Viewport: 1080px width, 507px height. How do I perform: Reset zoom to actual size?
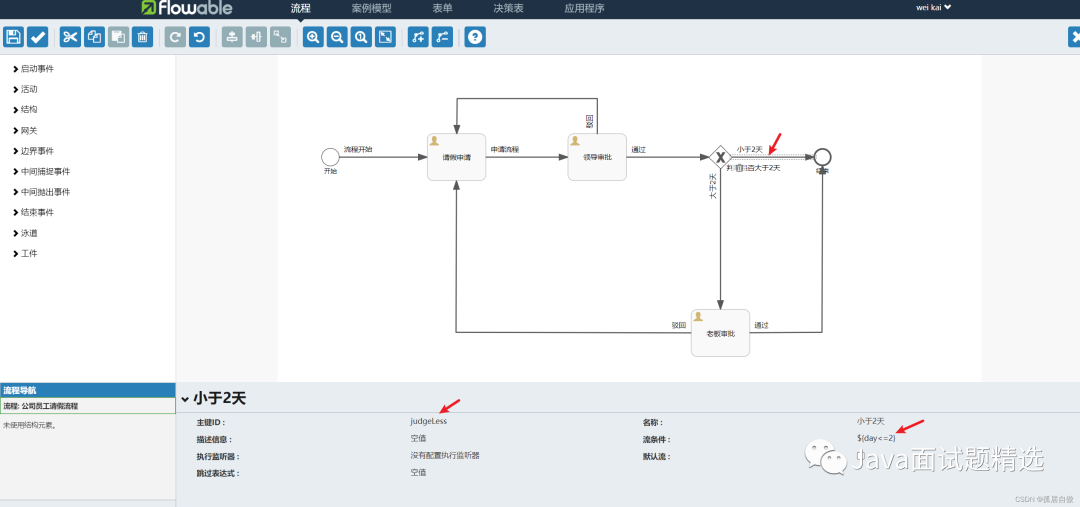tap(361, 37)
